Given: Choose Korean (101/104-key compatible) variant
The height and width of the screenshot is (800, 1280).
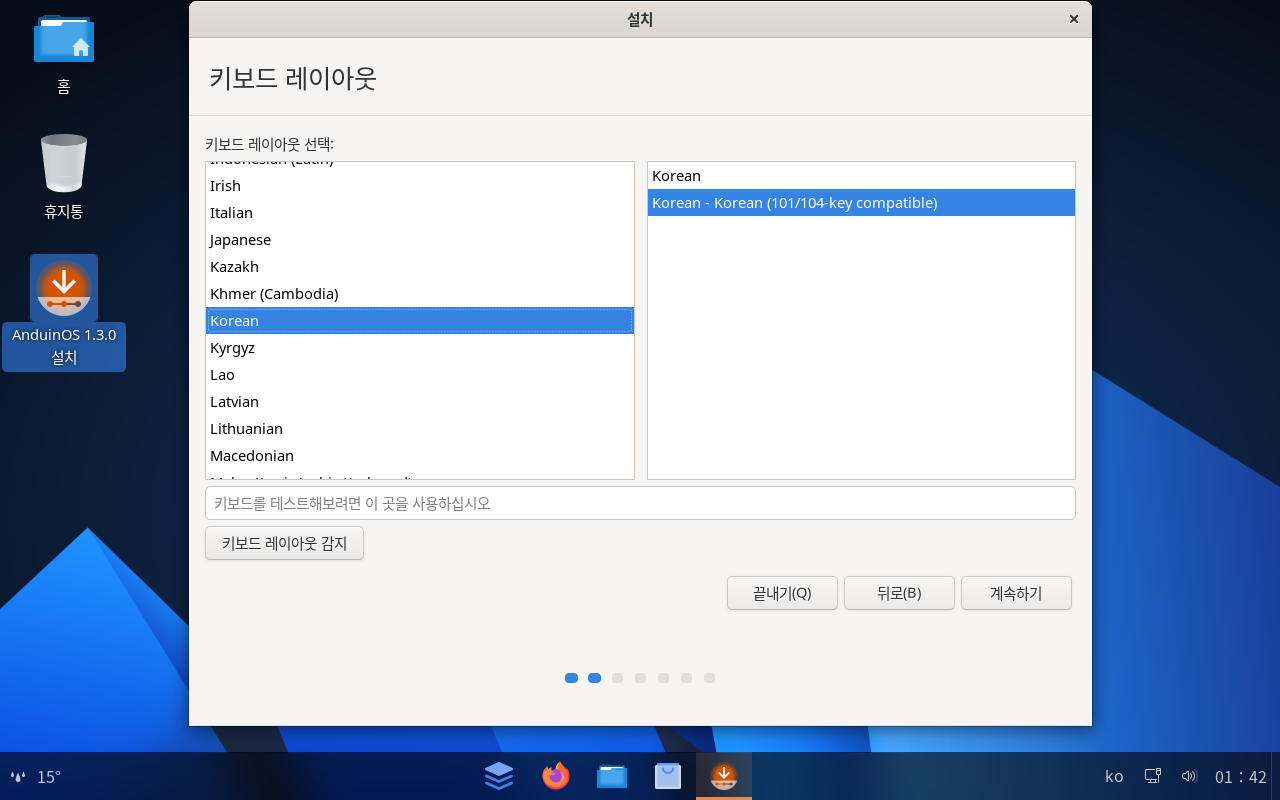Looking at the screenshot, I should click(861, 203).
